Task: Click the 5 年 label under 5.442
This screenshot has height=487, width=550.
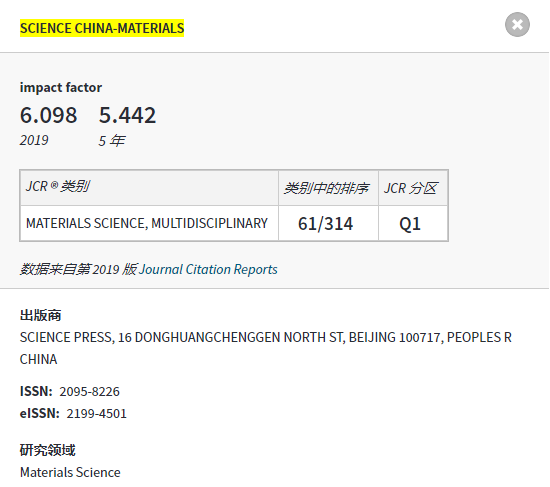Action: pos(112,141)
